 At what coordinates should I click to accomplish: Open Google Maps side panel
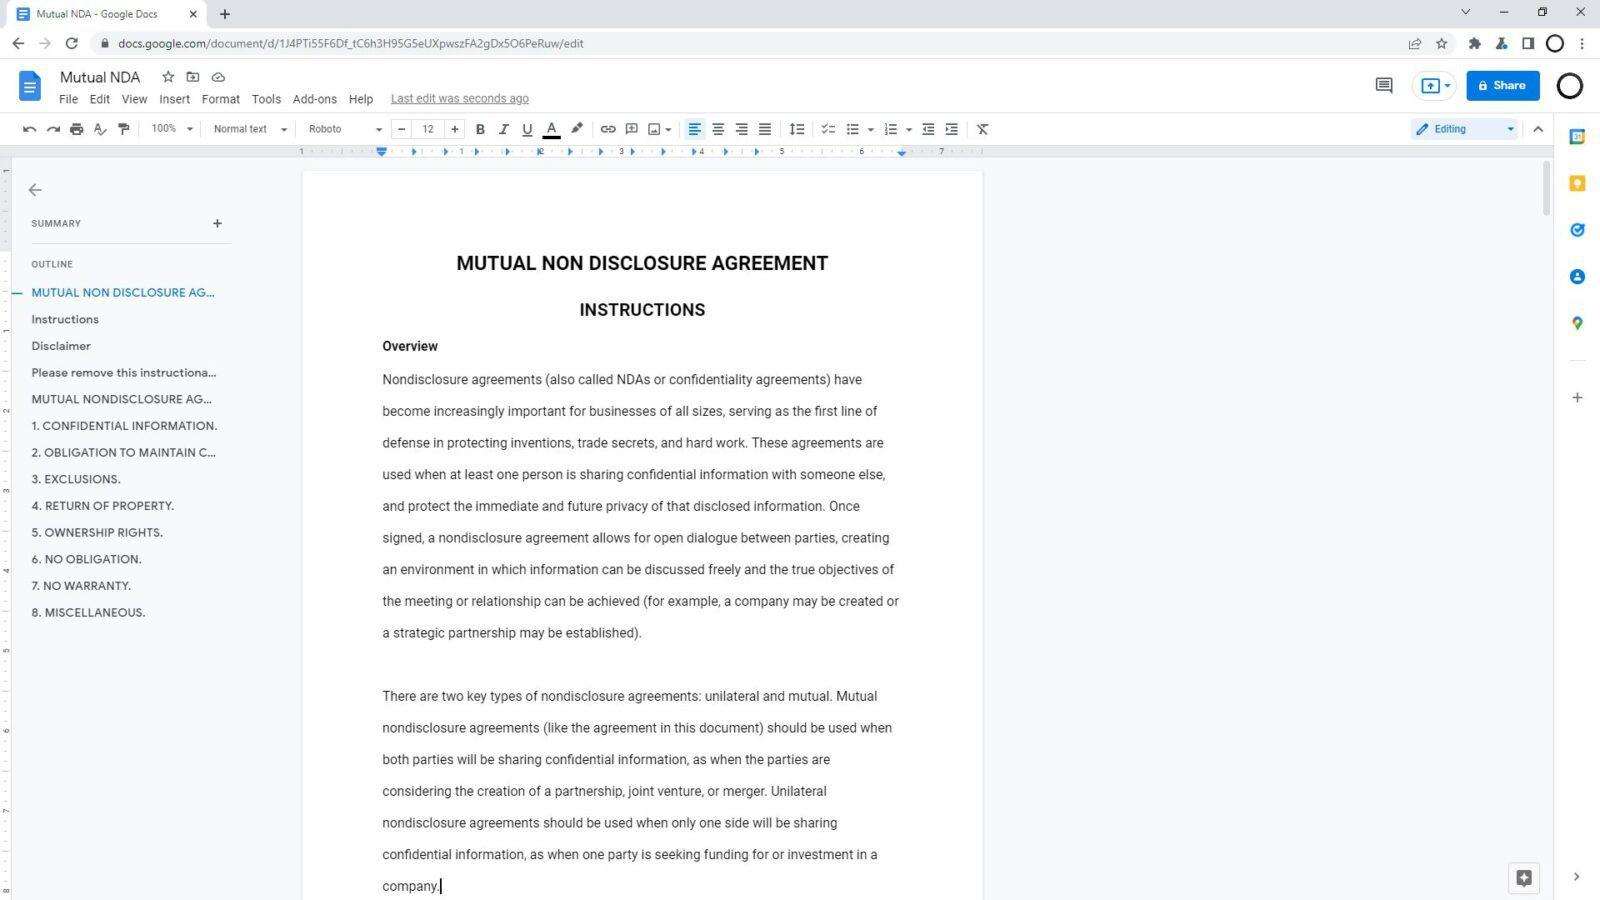(x=1577, y=323)
